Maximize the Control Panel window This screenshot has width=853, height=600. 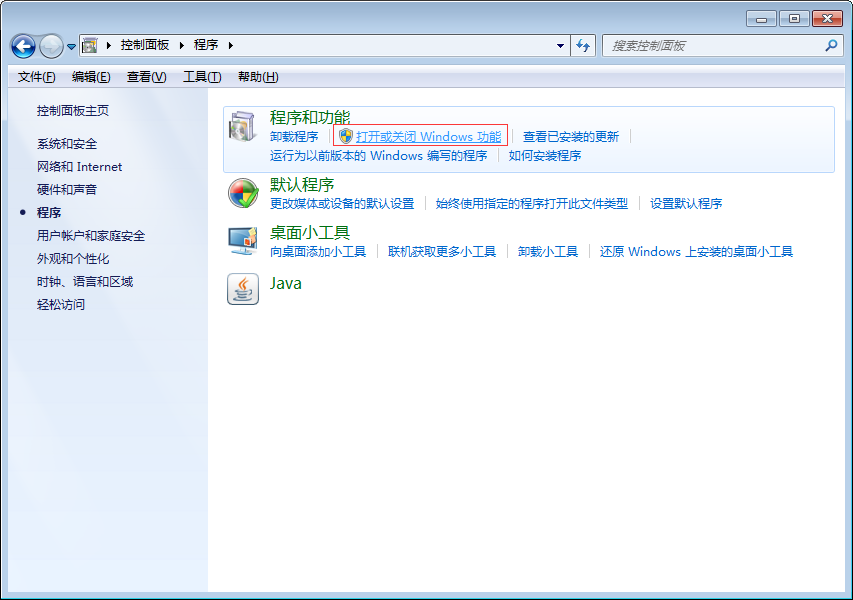[x=794, y=19]
